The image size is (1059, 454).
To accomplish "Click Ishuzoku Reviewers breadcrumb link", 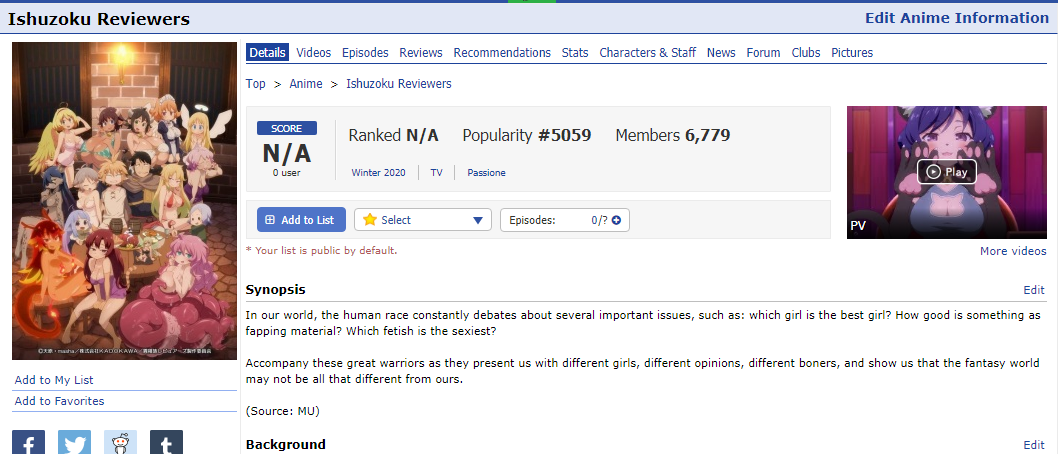I will [398, 84].
